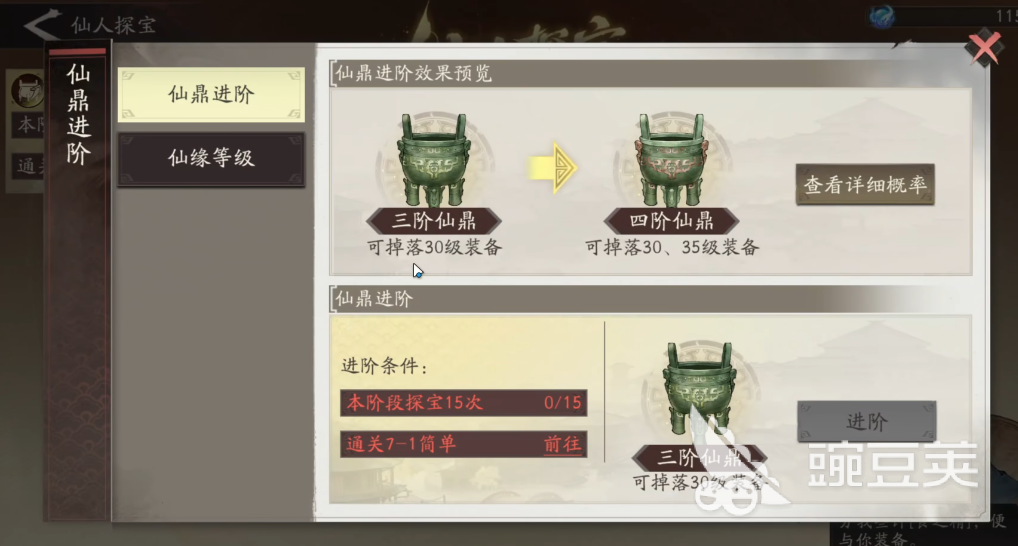Open 查看详细概率 probability details
Image resolution: width=1018 pixels, height=546 pixels.
click(865, 185)
